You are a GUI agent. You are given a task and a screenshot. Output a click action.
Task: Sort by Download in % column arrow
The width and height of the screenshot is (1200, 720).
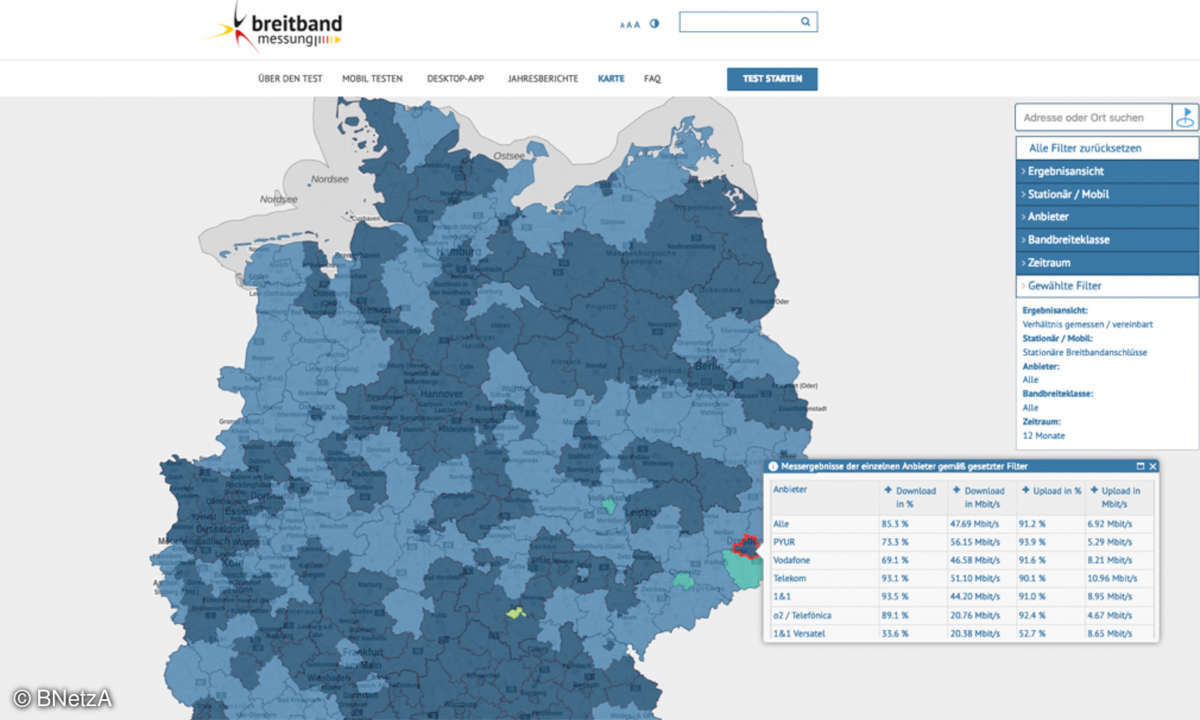888,491
